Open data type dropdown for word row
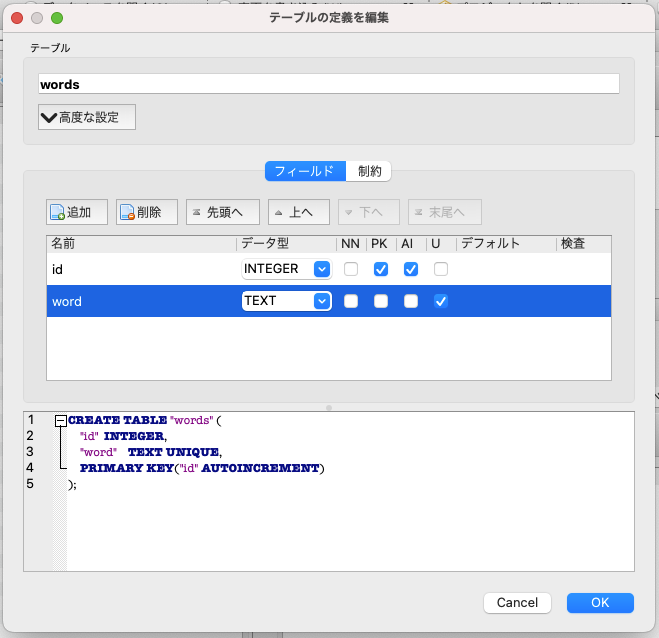Viewport: 659px width, 638px height. [x=322, y=301]
